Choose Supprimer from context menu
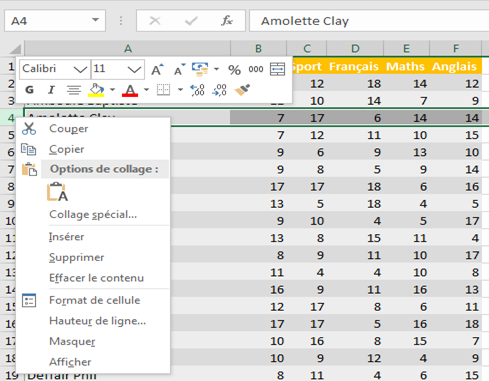 [93, 257]
